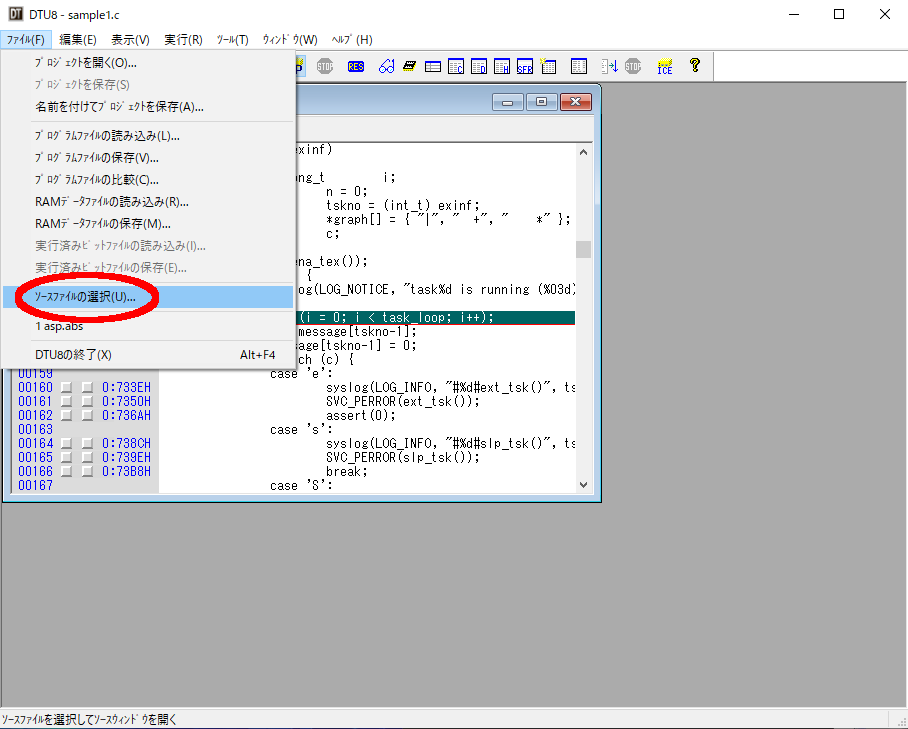908x729 pixels.
Task: Toggle second box on line 00165
Action: click(87, 457)
